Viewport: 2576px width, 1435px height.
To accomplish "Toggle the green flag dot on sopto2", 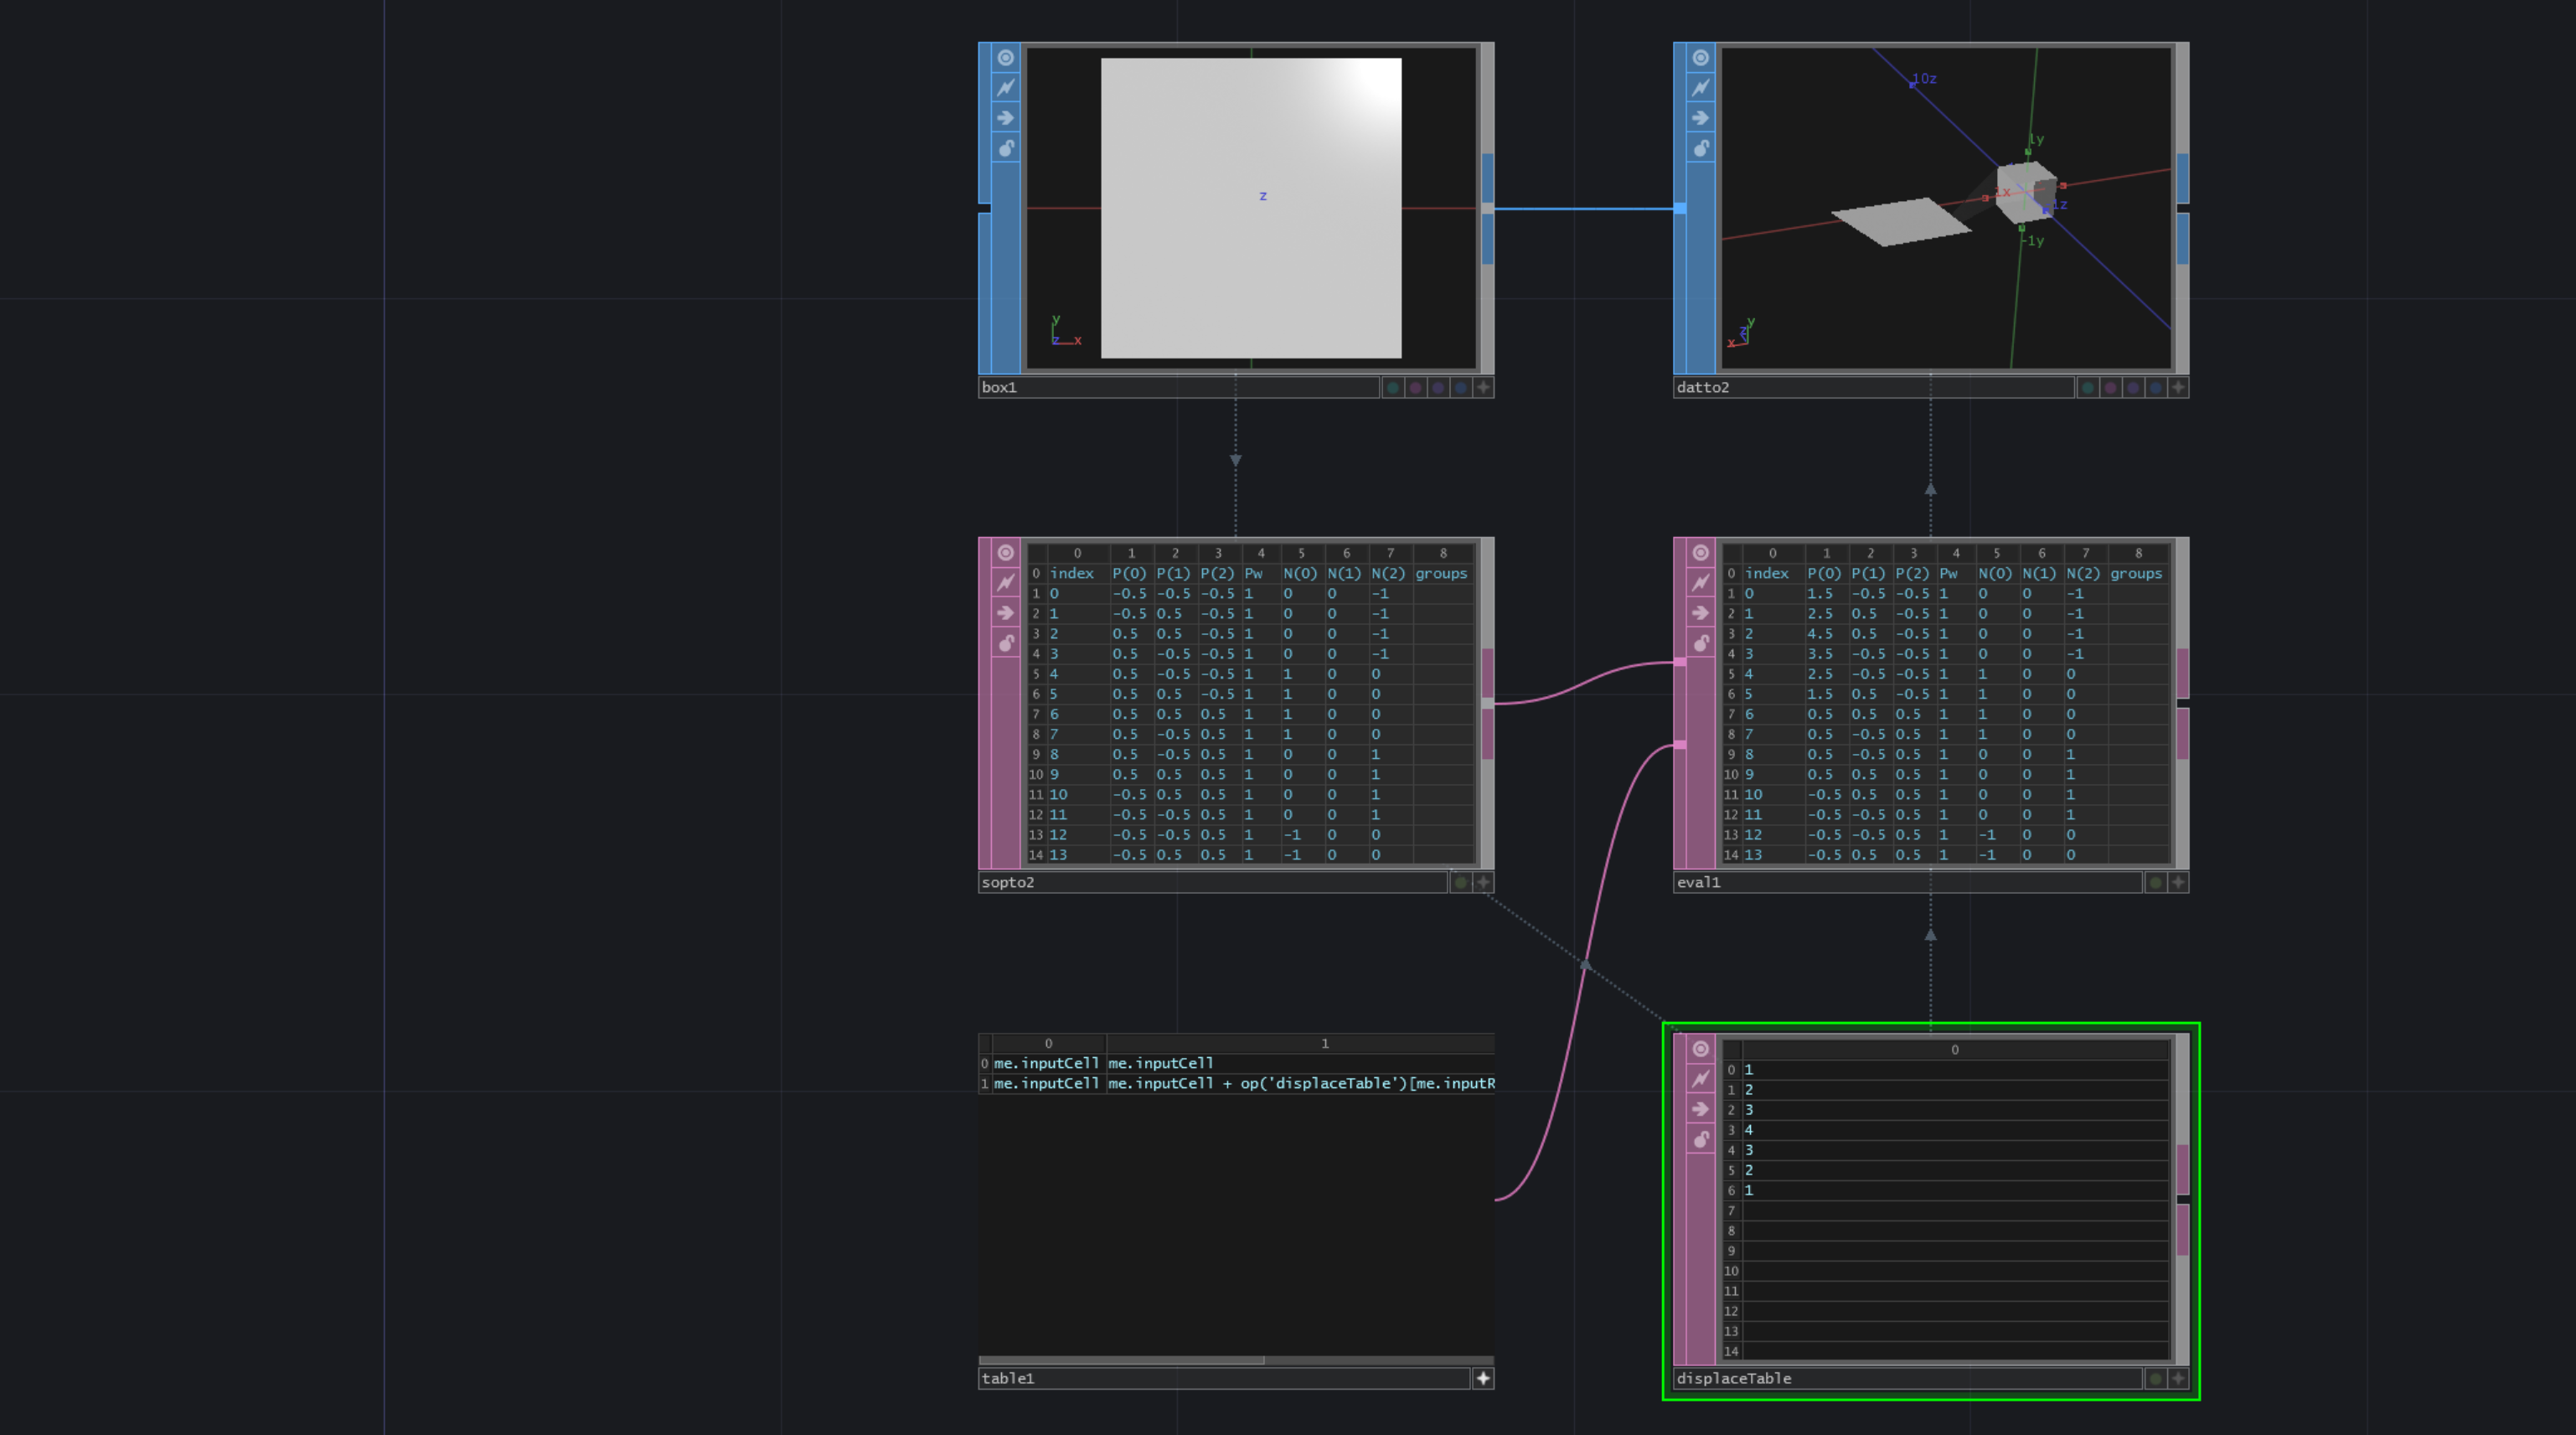I will point(1460,882).
